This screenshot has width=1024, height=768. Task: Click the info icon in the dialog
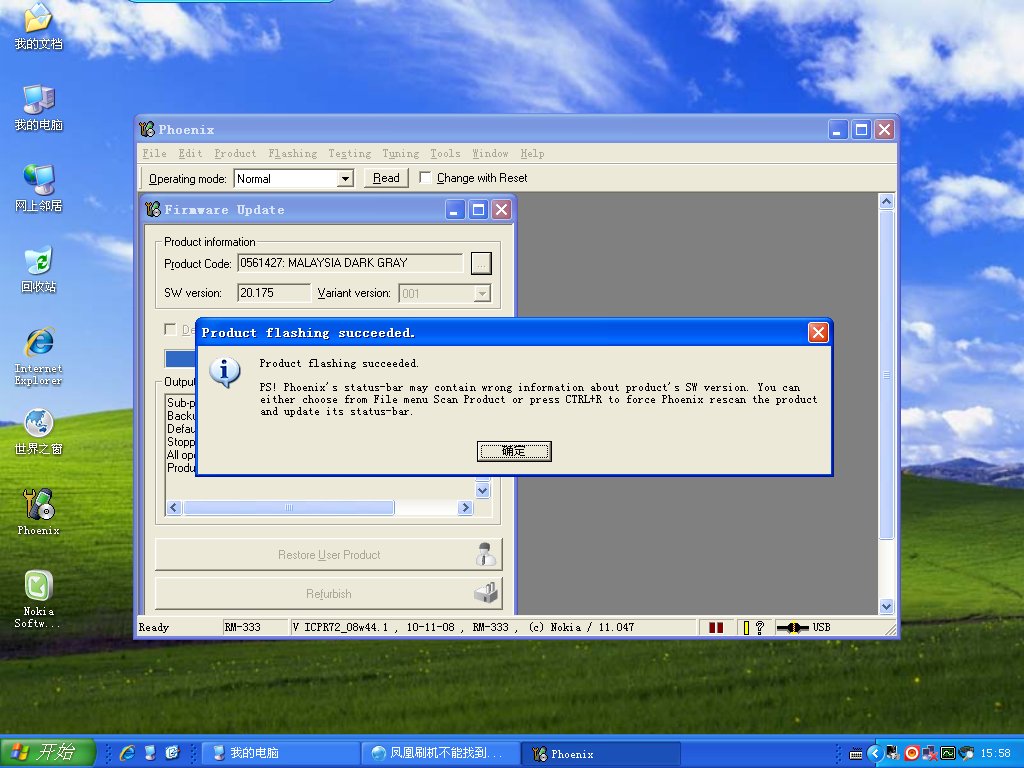[x=225, y=373]
